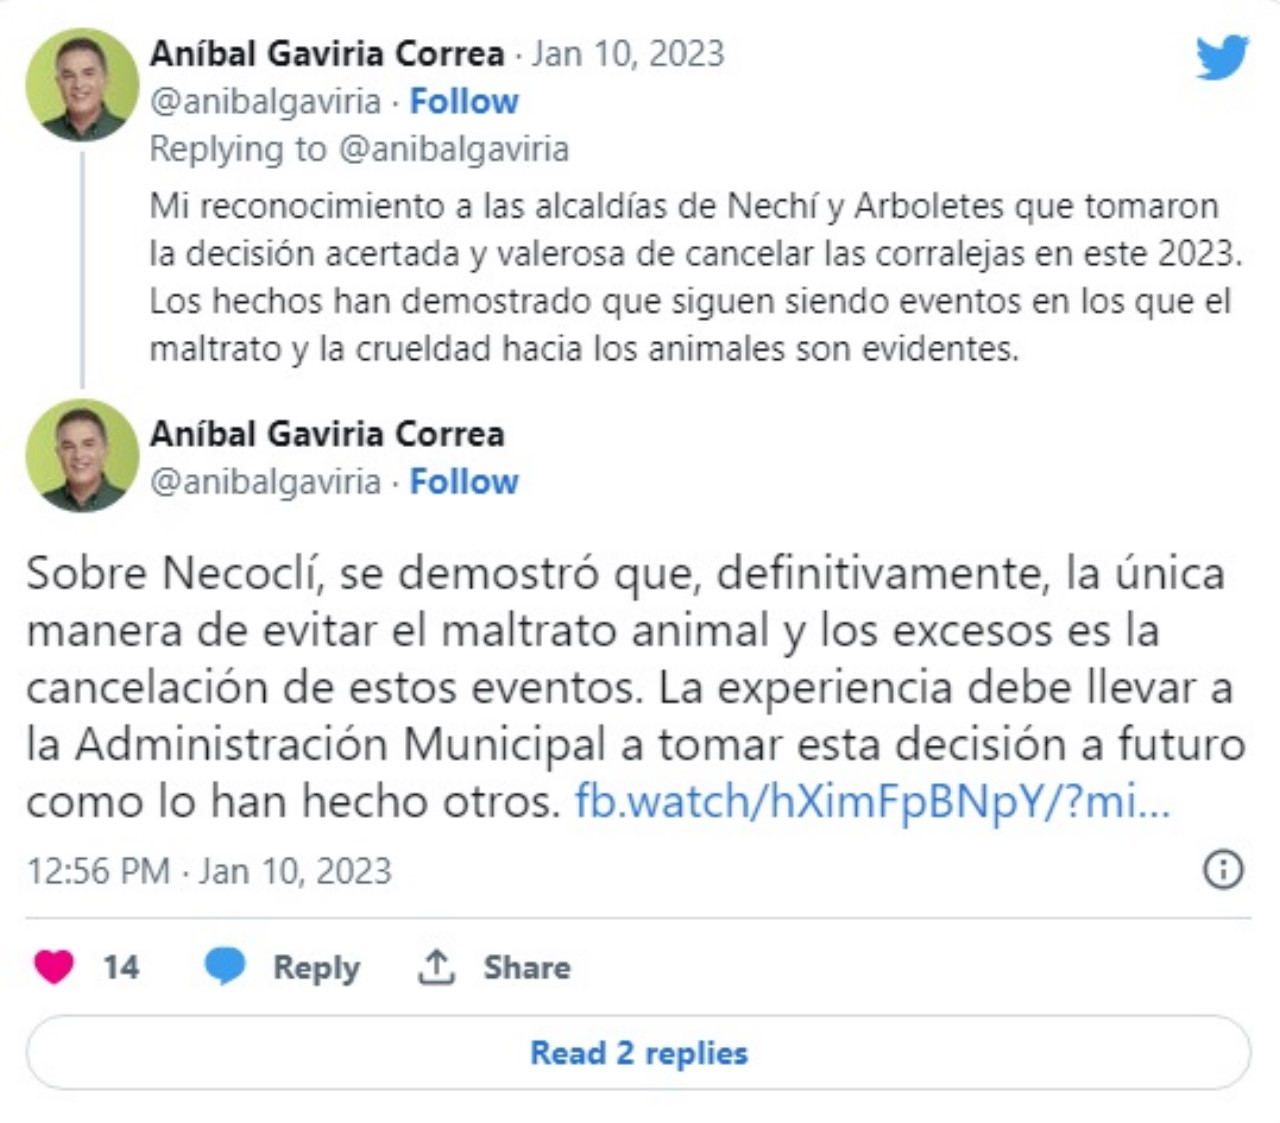Screen dimensions: 1280x1123
Task: Like the tweet with heart icon
Action: pos(54,966)
